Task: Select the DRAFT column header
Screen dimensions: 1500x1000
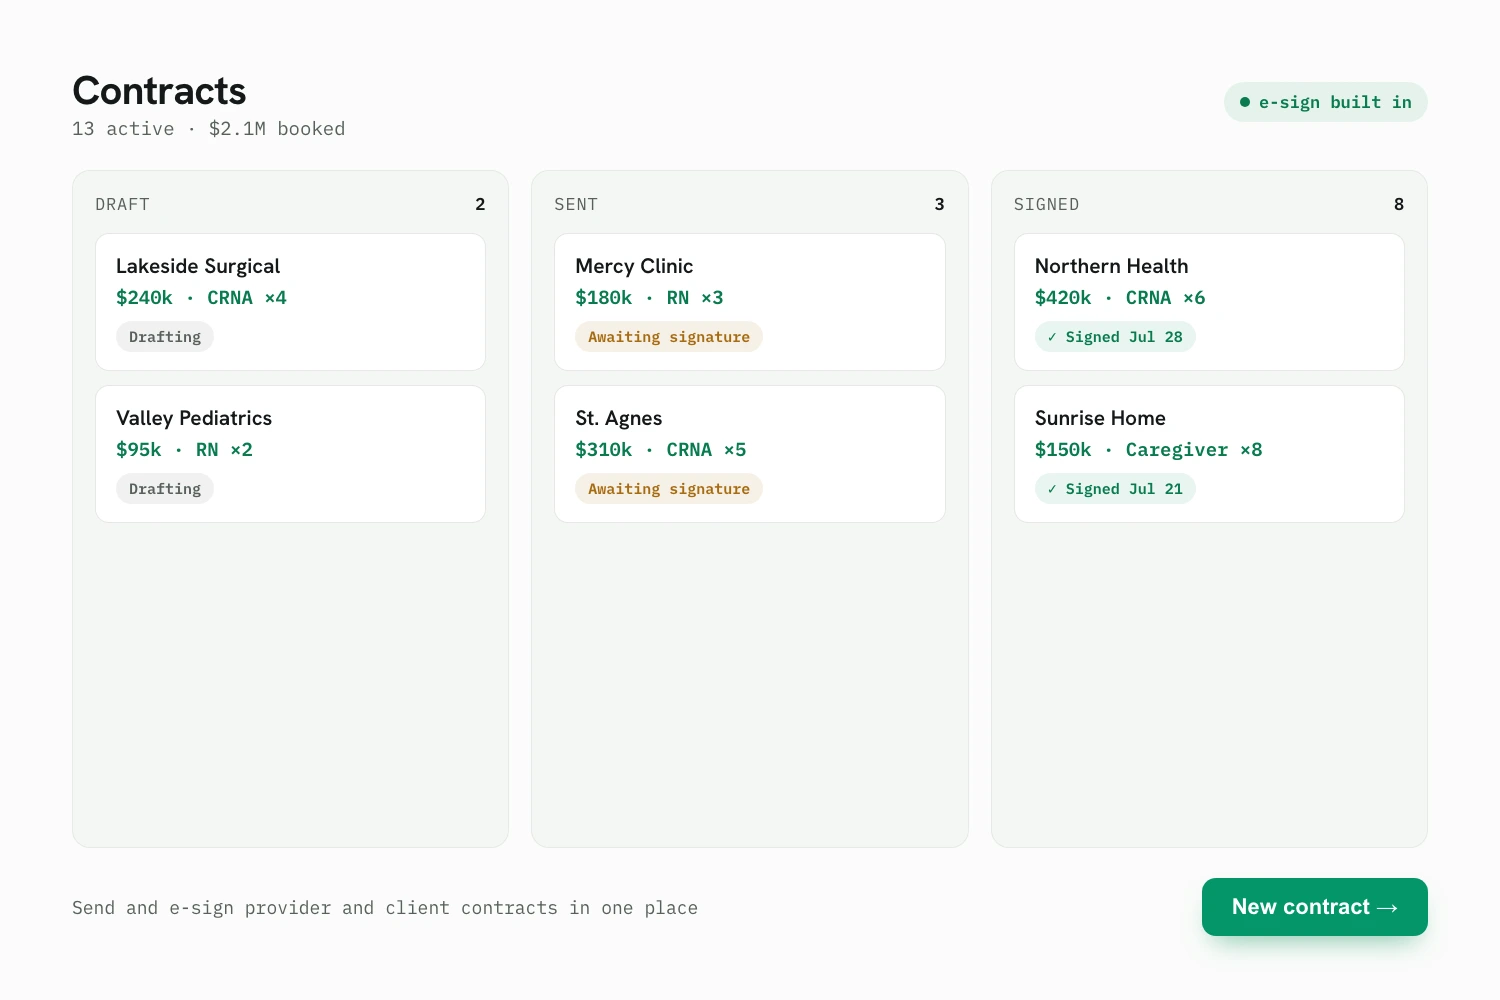Action: pyautogui.click(x=122, y=204)
